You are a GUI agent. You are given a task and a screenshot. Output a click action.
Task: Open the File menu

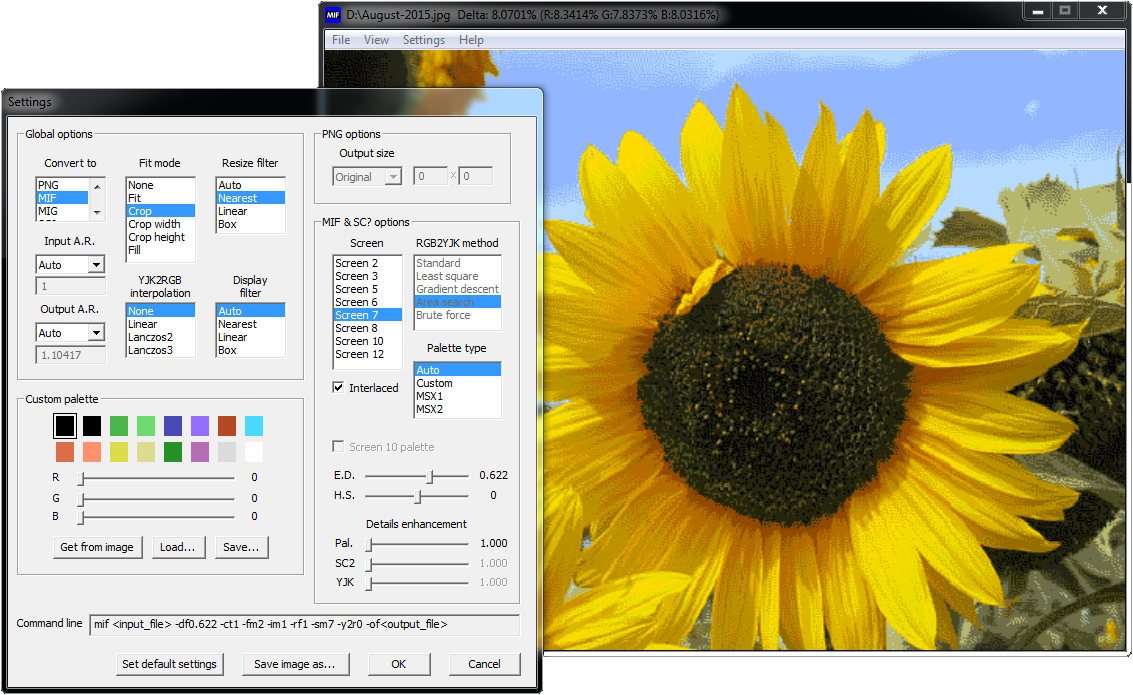(341, 40)
